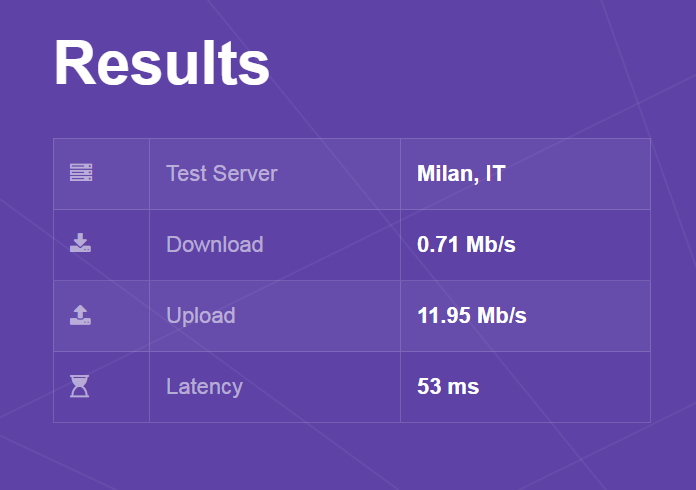
Task: Click the Download arrow tray icon
Action: click(x=81, y=243)
